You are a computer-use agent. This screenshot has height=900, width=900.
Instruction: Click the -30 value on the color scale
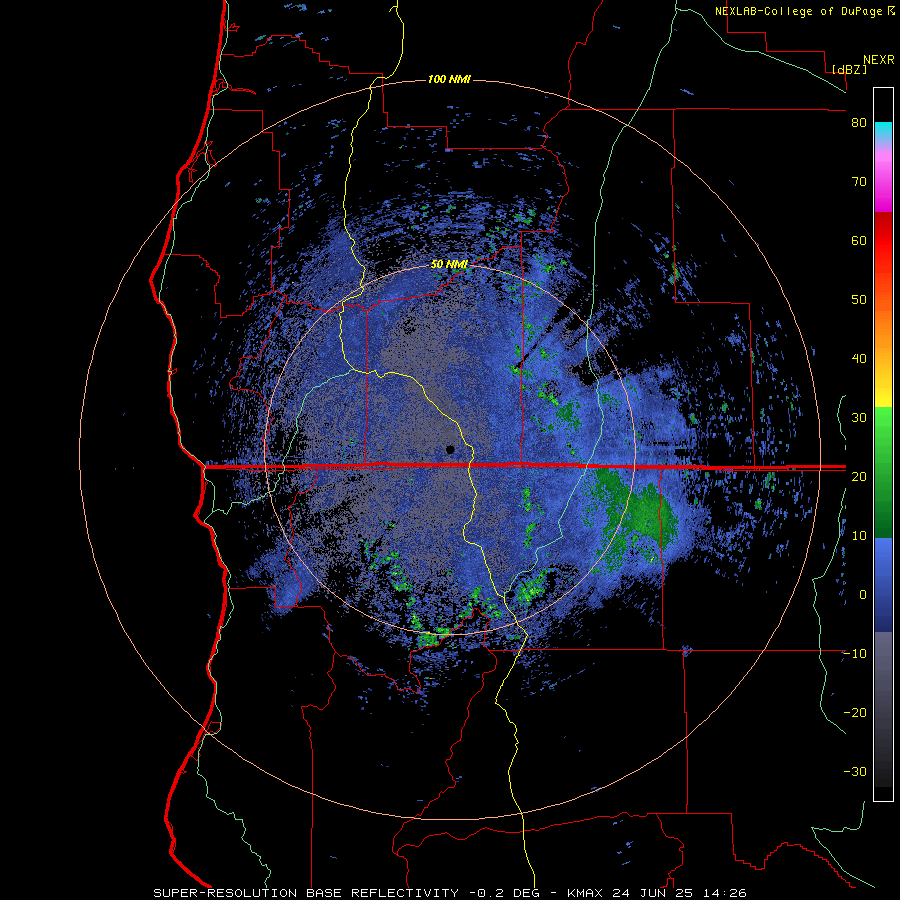point(855,772)
